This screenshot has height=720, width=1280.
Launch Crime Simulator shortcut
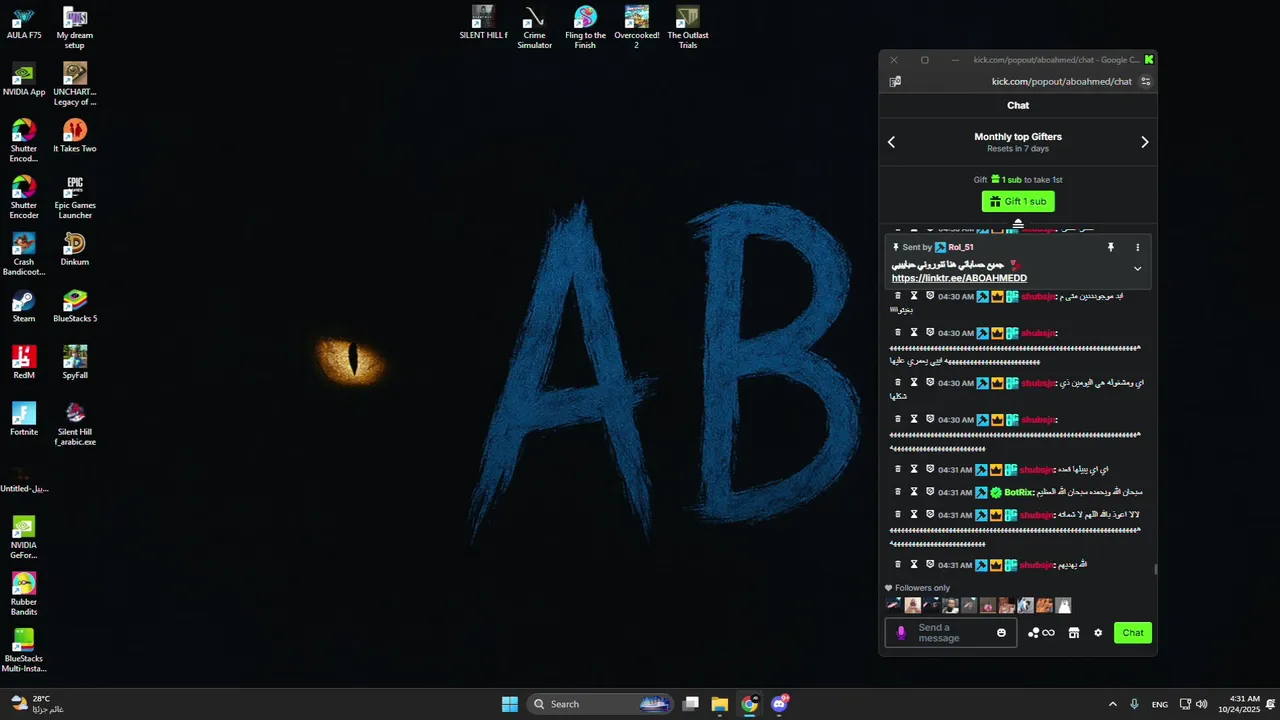(534, 28)
